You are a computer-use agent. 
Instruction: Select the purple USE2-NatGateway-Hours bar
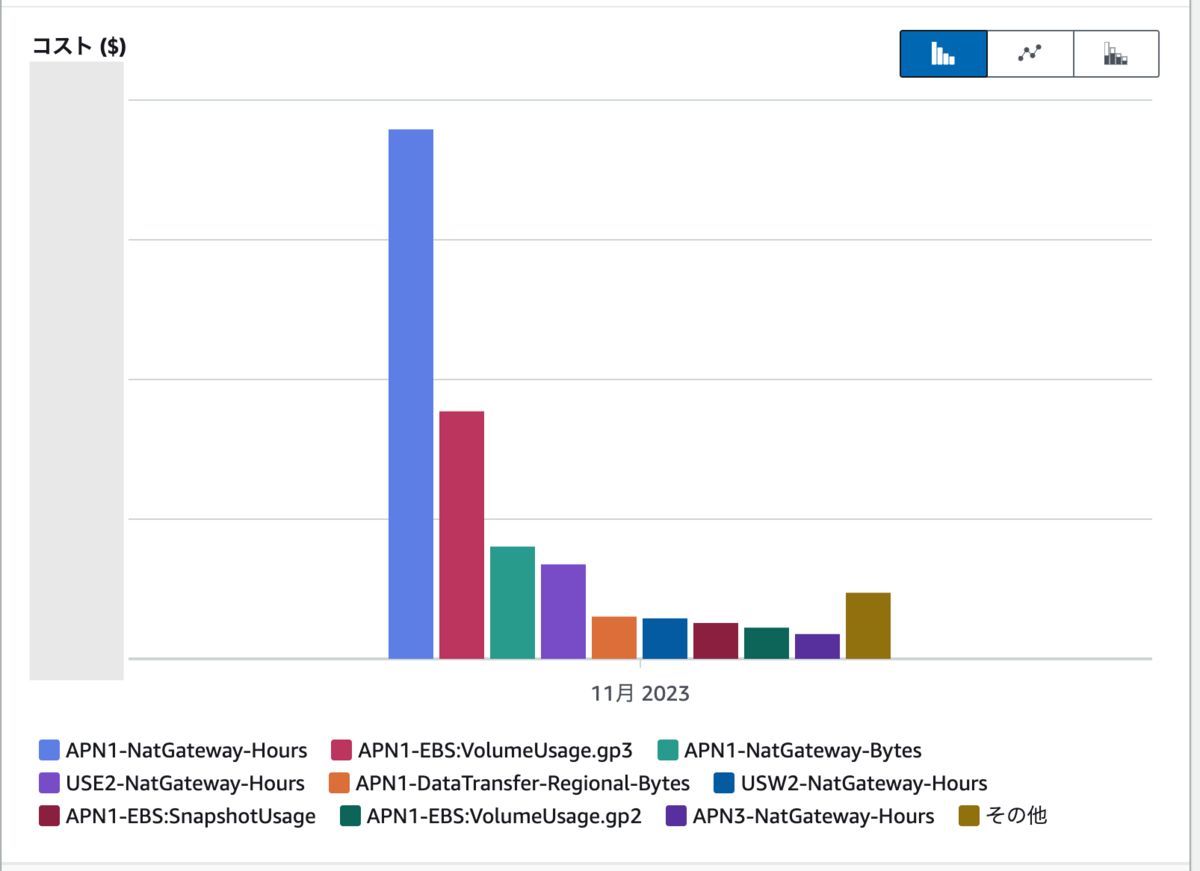tap(564, 611)
